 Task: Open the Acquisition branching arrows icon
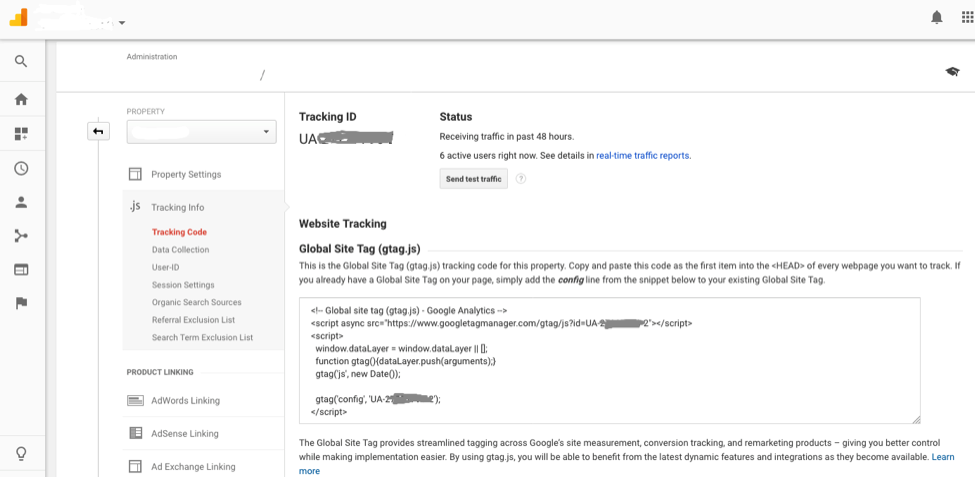click(21, 236)
